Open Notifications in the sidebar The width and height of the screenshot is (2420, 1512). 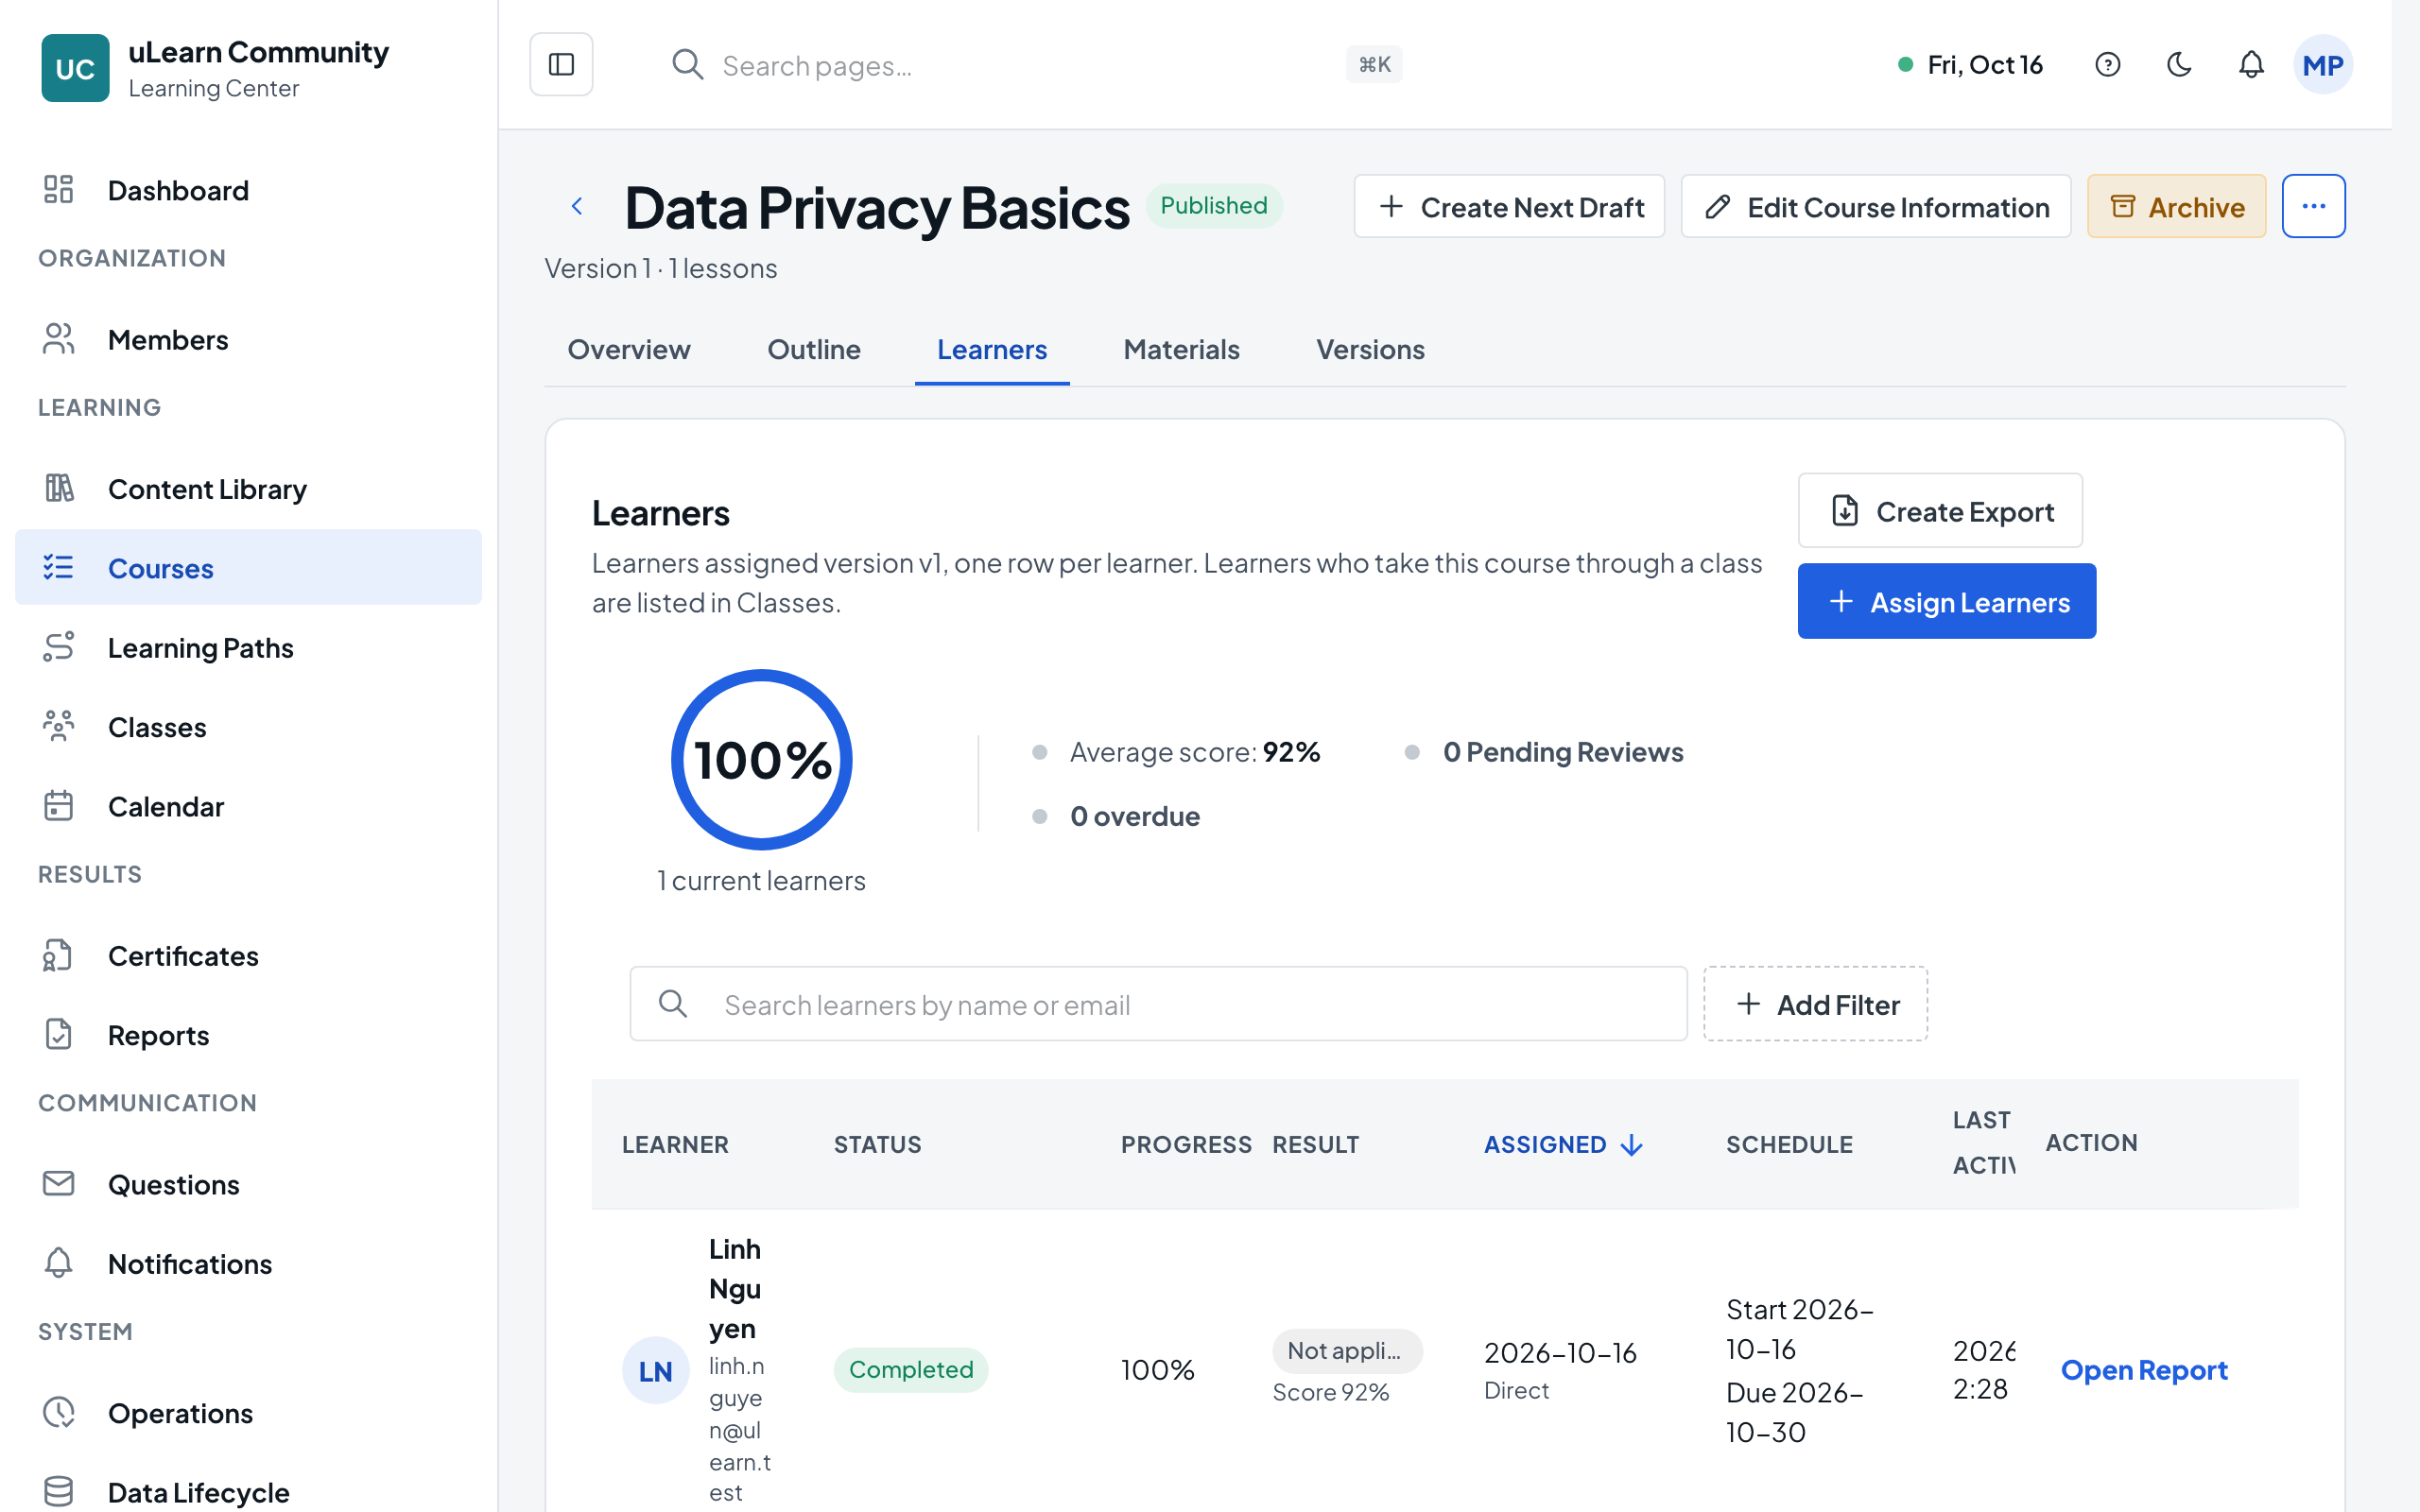(x=248, y=1264)
